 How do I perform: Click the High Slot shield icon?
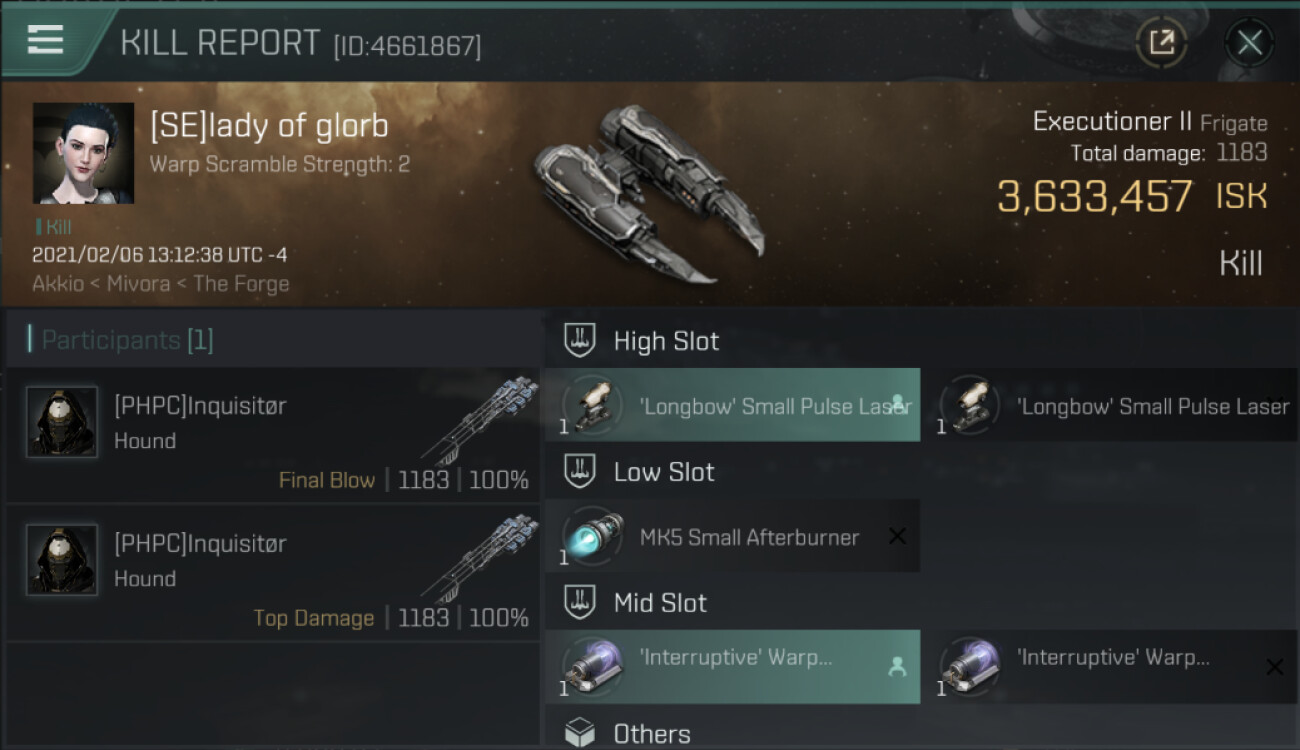(580, 341)
